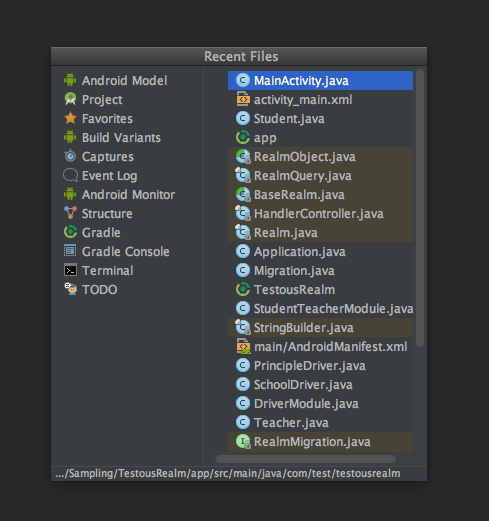Open Application.java
Screen dimensions: 489x521
(x=320, y=251)
